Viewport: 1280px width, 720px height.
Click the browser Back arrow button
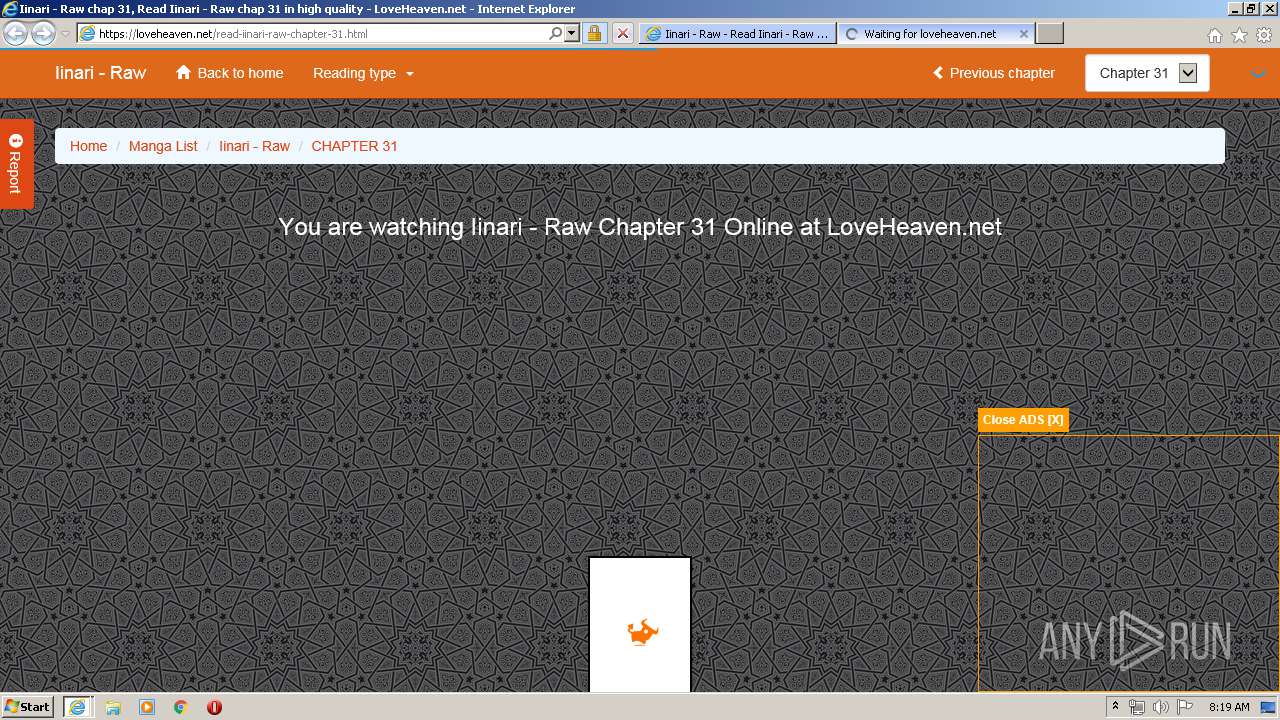tap(15, 33)
